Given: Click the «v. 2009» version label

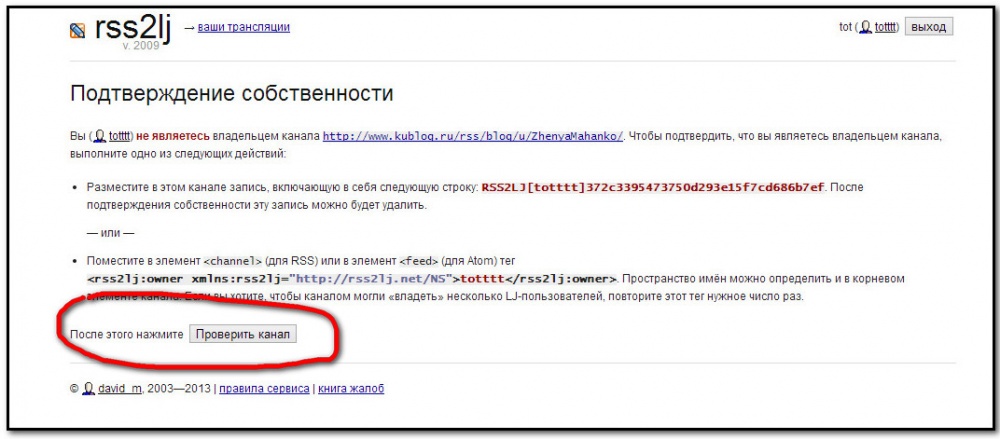Looking at the screenshot, I should 145,47.
